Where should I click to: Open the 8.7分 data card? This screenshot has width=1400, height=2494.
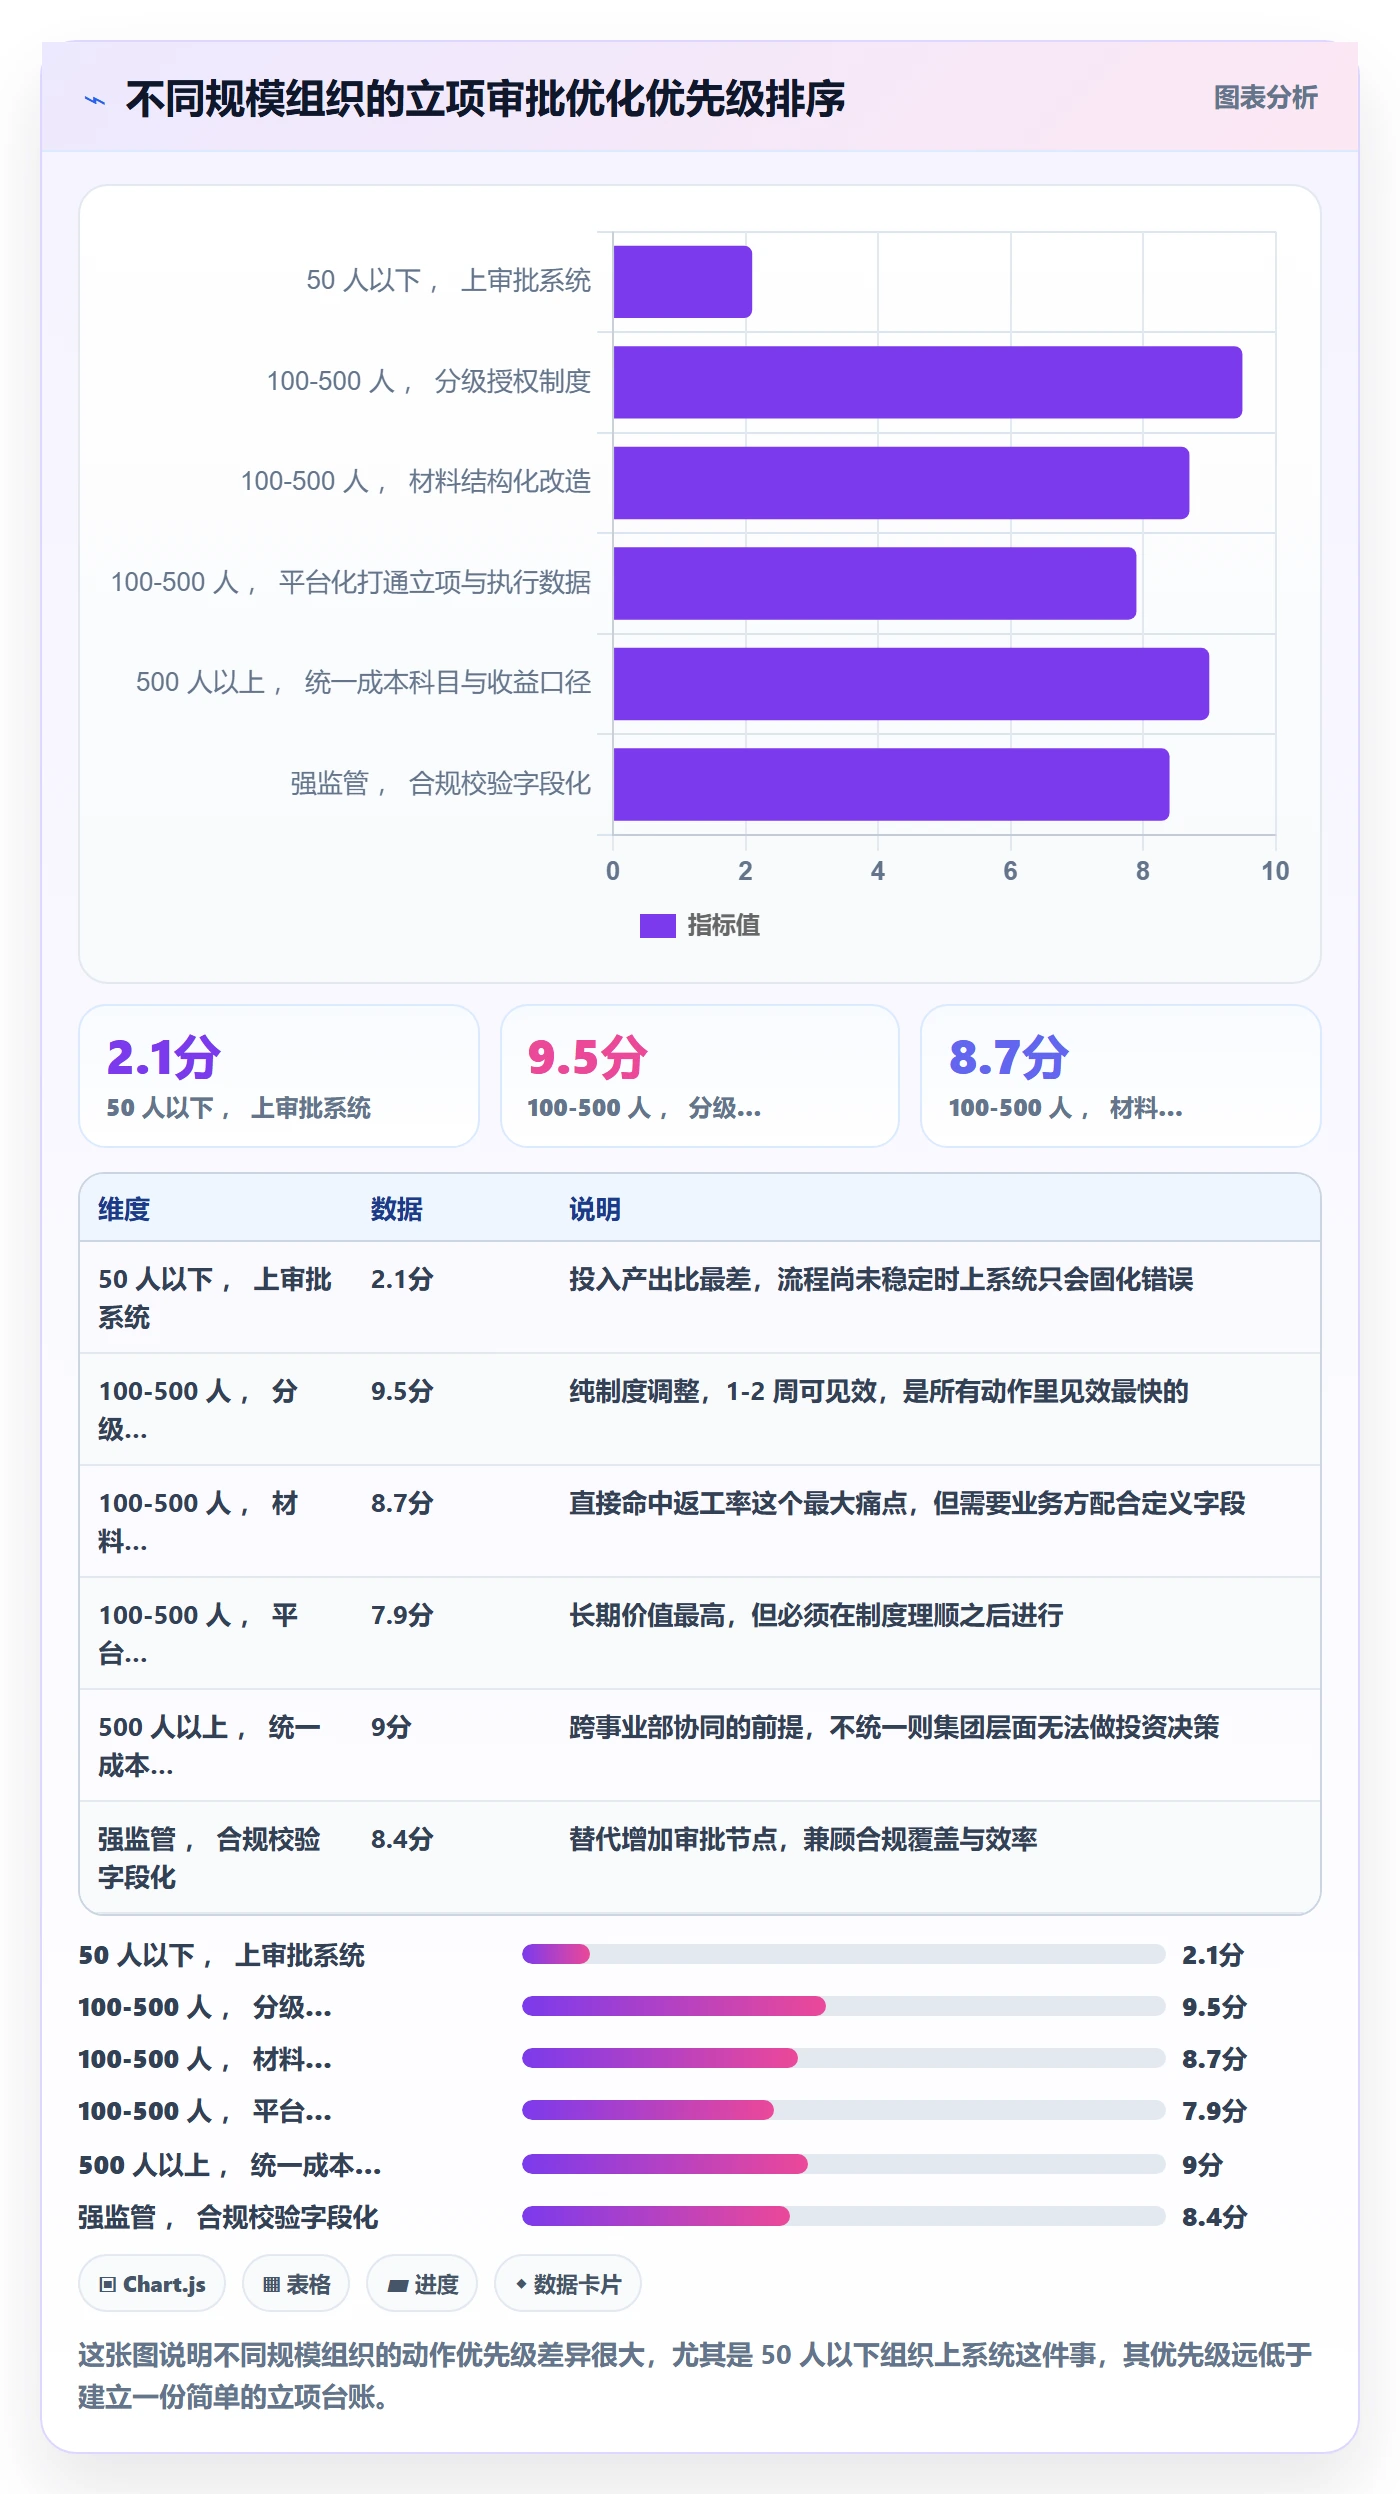click(x=1121, y=1076)
